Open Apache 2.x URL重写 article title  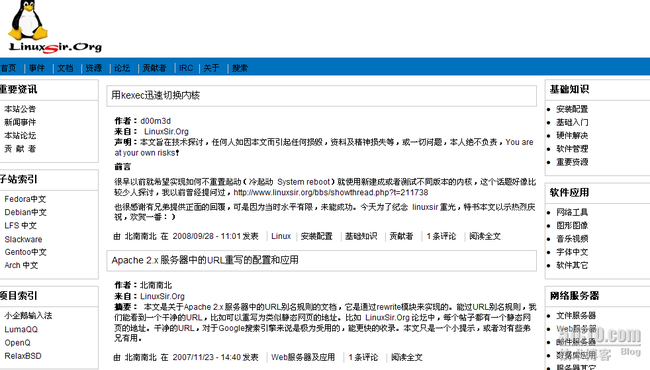tap(205, 260)
